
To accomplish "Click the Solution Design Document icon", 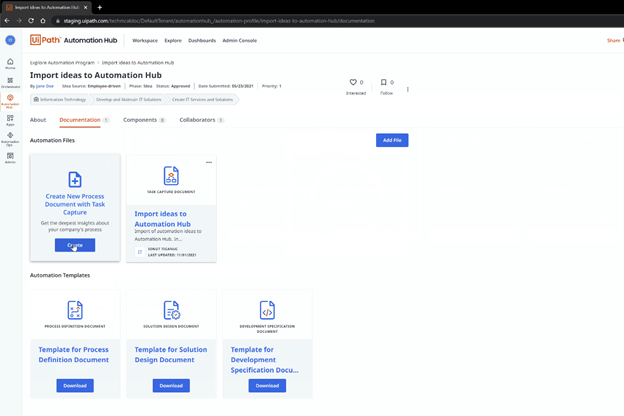I will point(172,310).
